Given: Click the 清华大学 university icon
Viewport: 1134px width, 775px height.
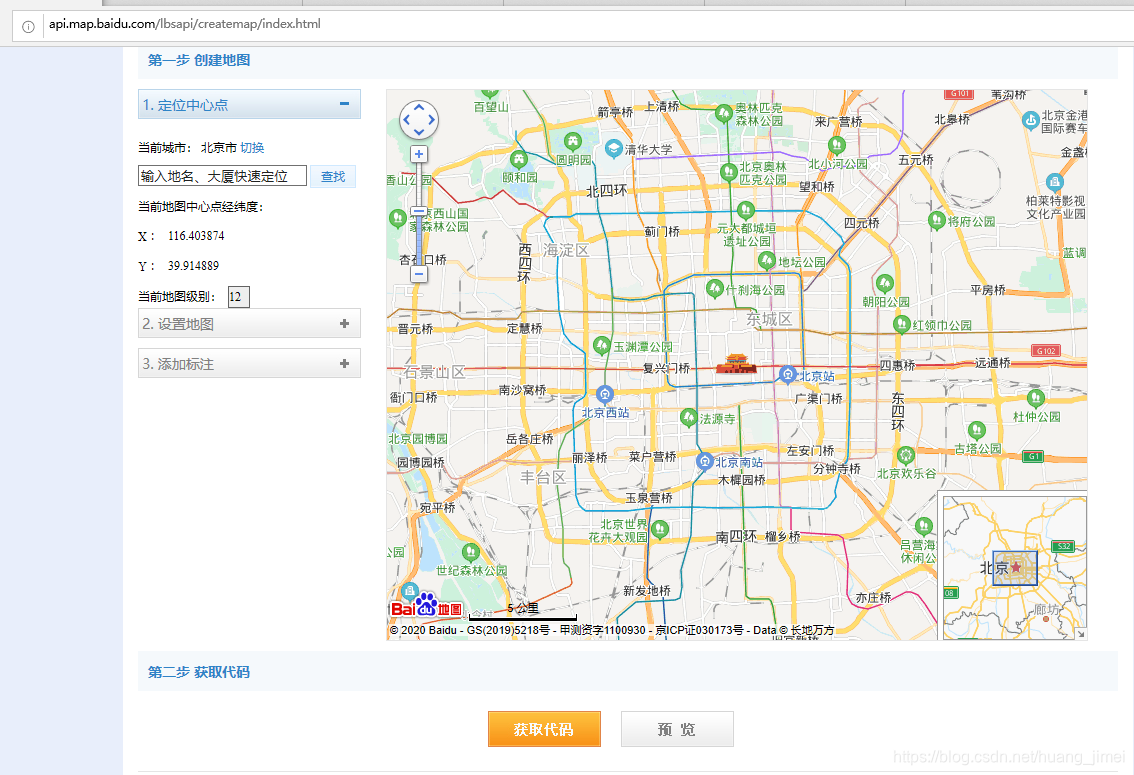Looking at the screenshot, I should [614, 149].
